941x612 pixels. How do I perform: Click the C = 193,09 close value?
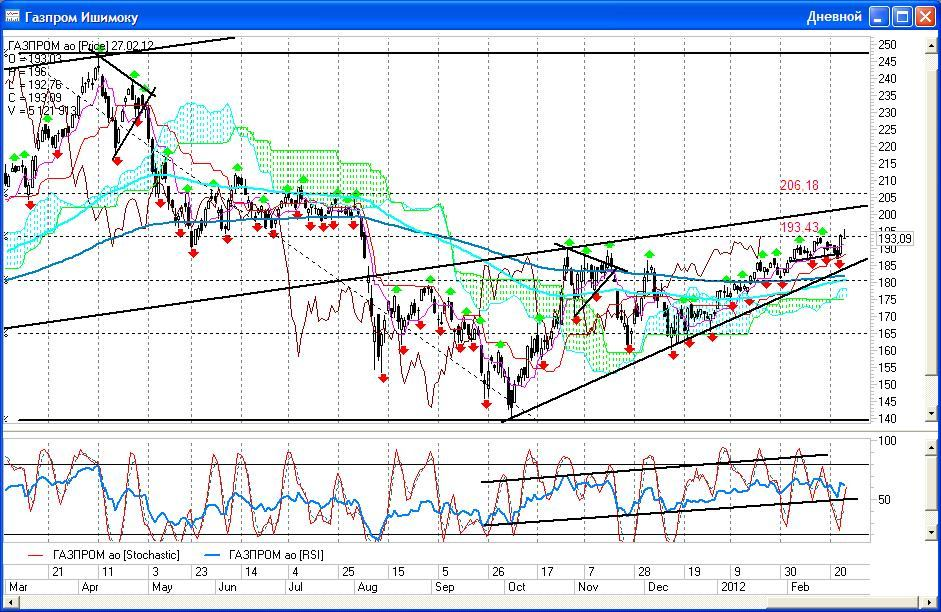35,98
